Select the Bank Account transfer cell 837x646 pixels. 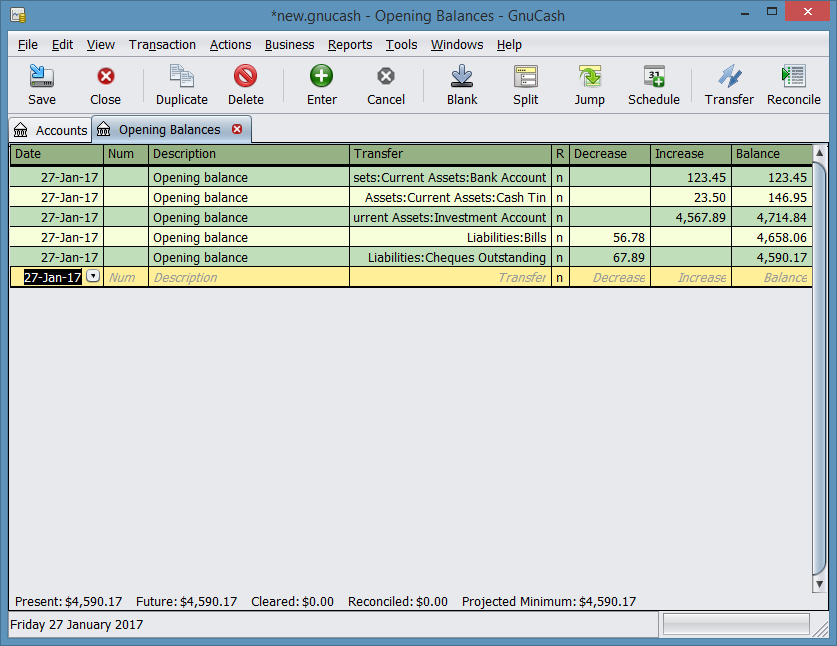pyautogui.click(x=451, y=177)
